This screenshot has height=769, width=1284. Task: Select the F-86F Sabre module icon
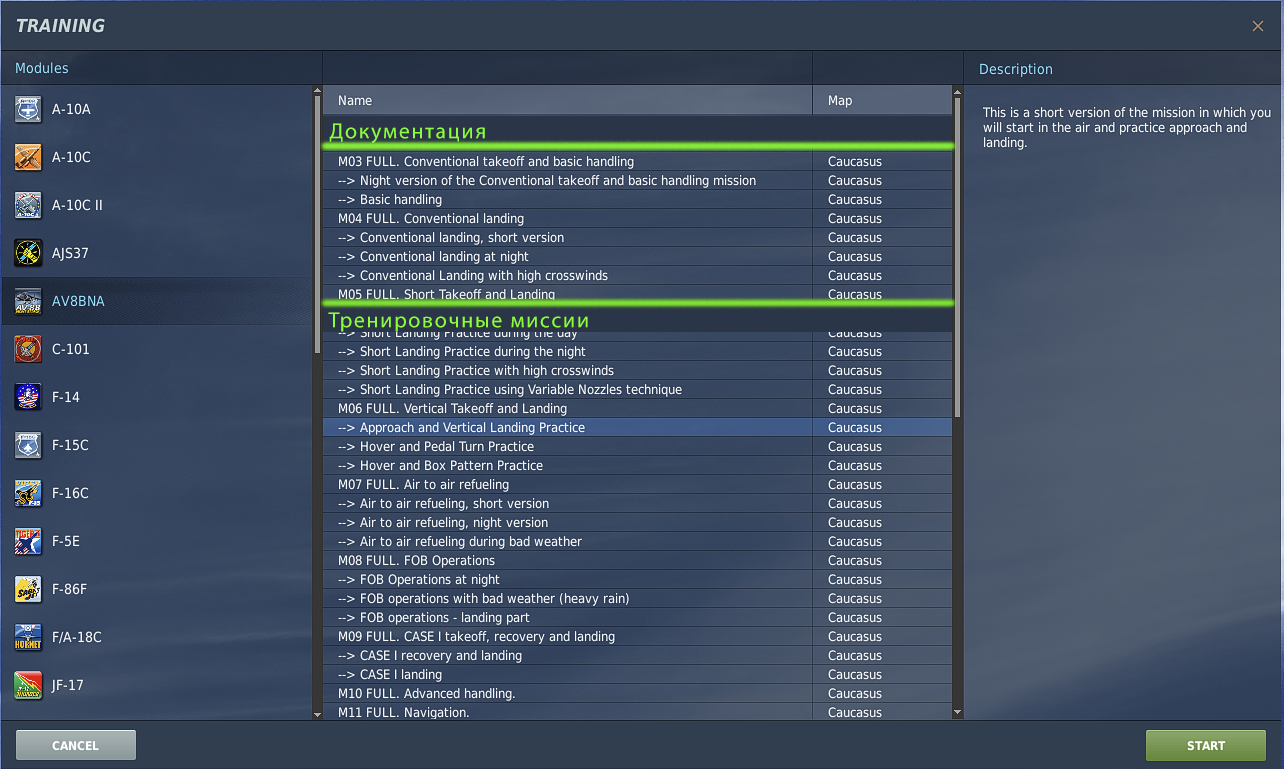click(x=28, y=589)
